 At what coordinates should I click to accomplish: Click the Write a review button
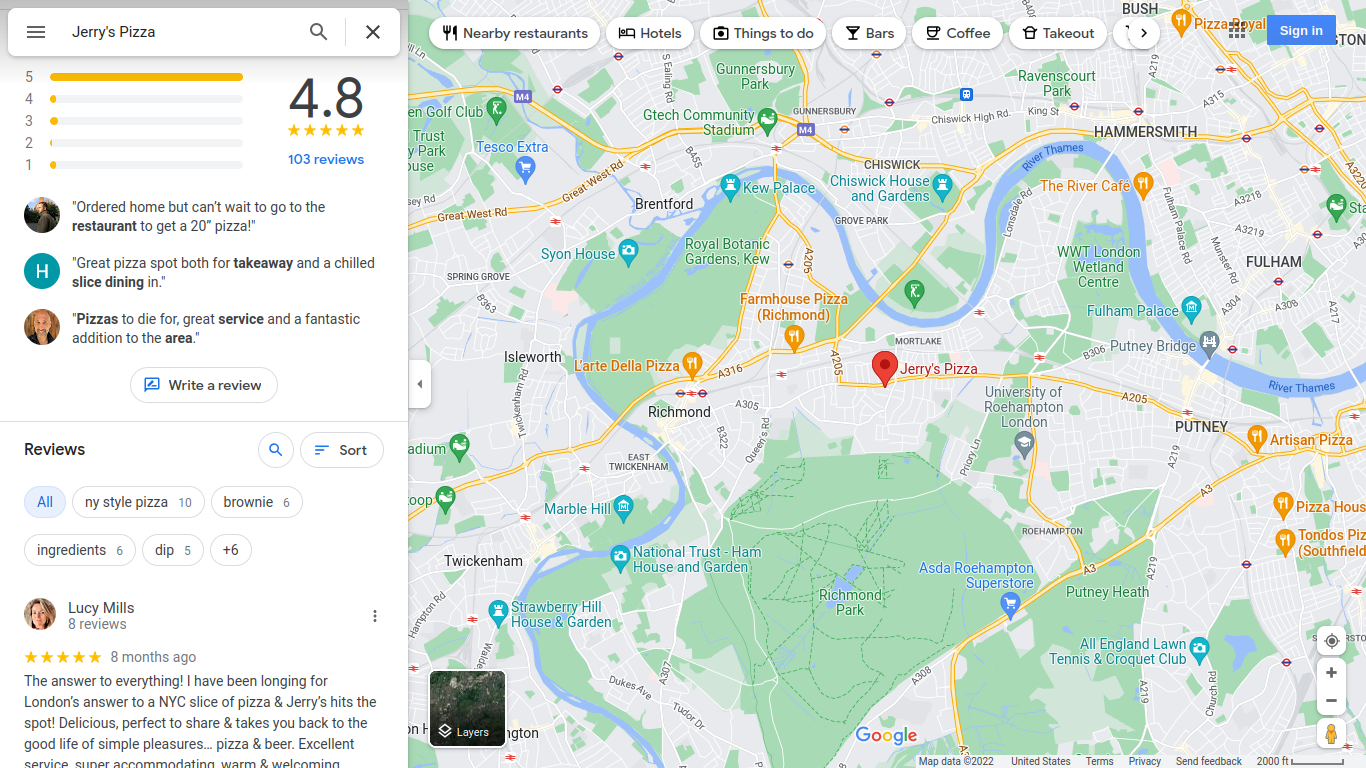204,385
